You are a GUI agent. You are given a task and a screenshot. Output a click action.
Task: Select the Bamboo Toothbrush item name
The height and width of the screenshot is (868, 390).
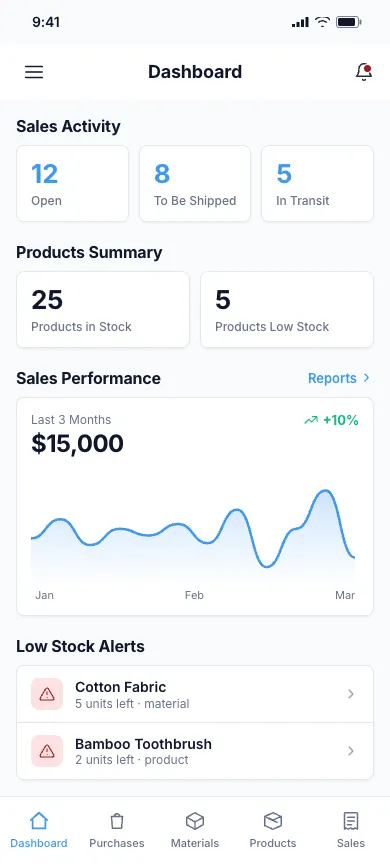143,744
